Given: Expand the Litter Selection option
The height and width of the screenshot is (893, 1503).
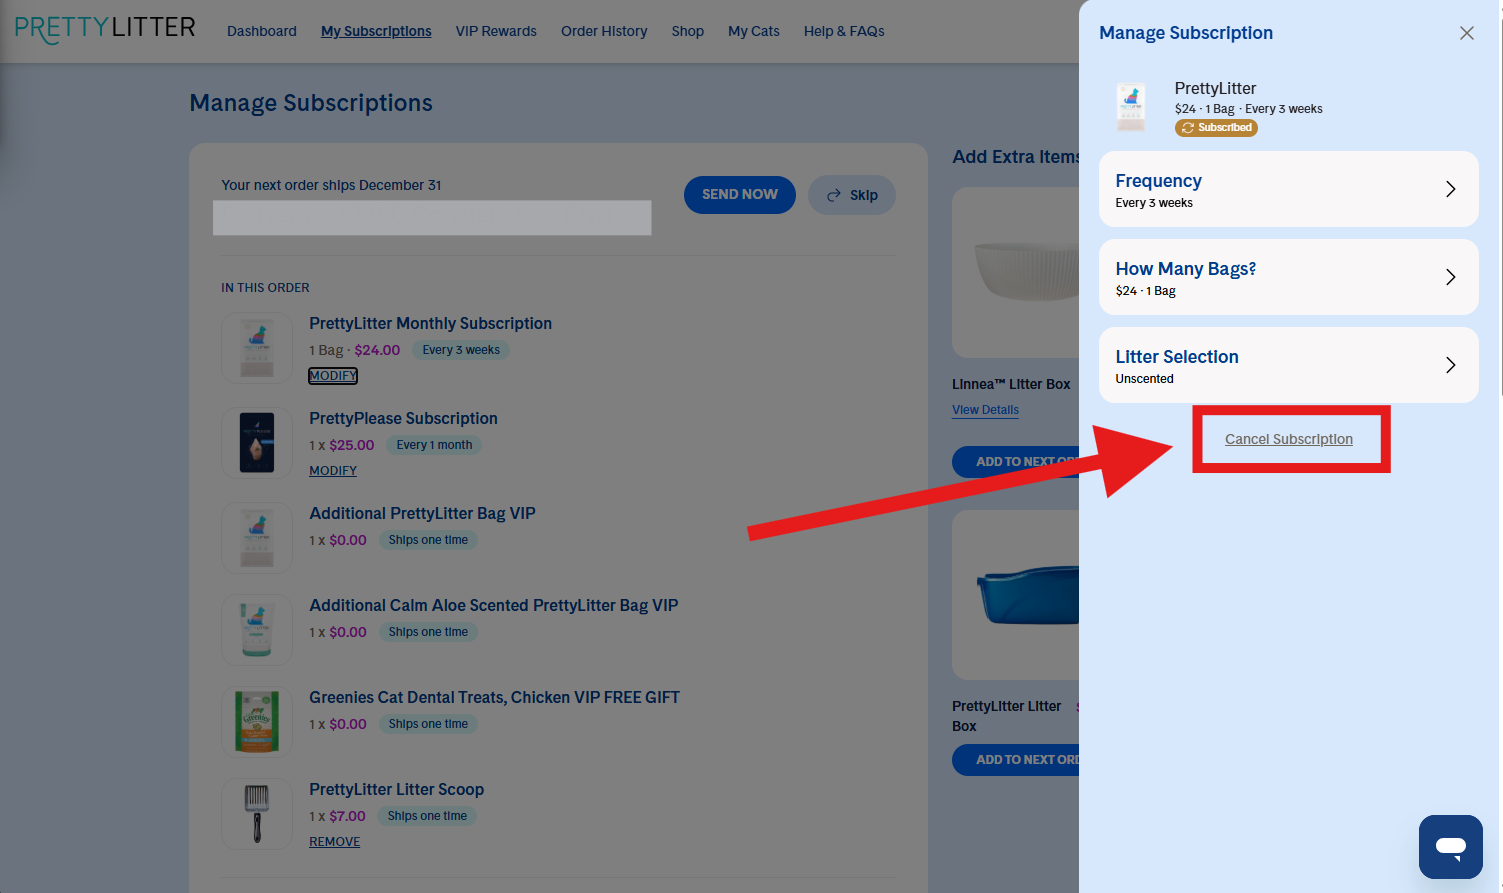Looking at the screenshot, I should pos(1288,365).
